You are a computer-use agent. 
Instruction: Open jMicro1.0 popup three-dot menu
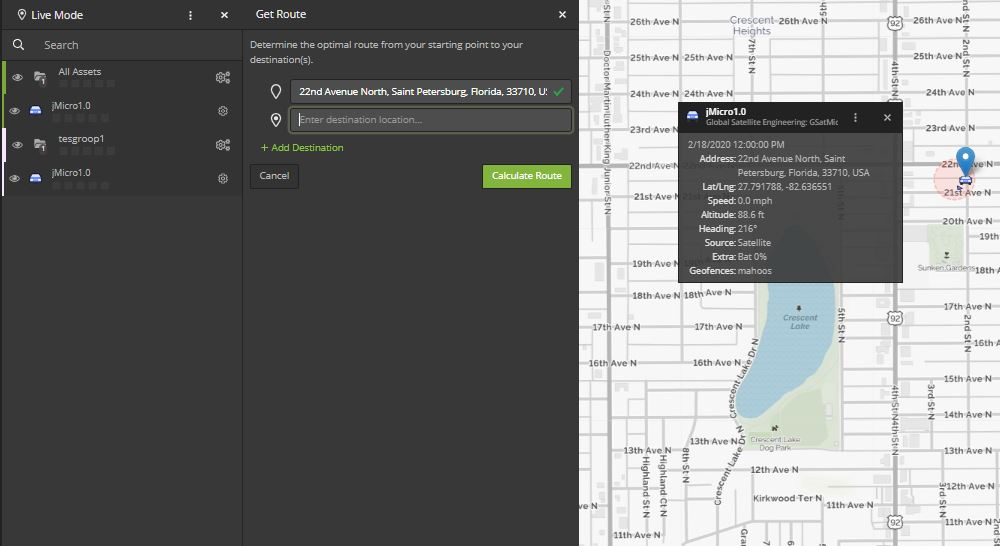point(855,117)
